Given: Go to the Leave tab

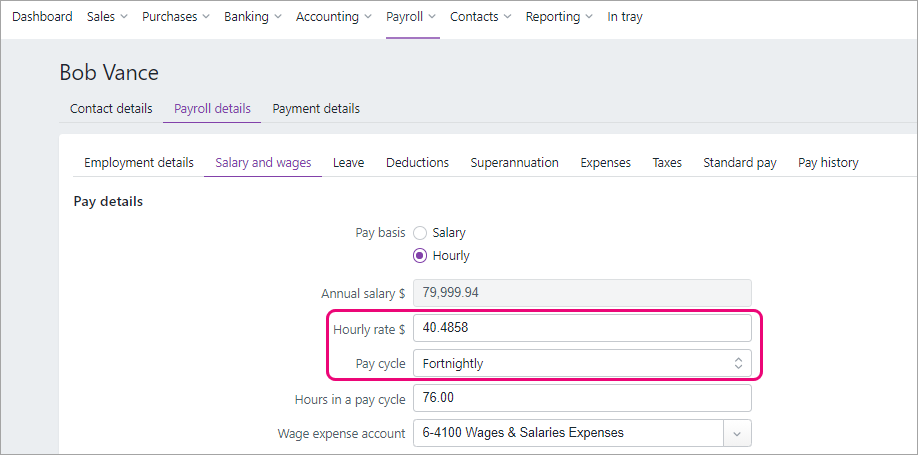Looking at the screenshot, I should [348, 163].
